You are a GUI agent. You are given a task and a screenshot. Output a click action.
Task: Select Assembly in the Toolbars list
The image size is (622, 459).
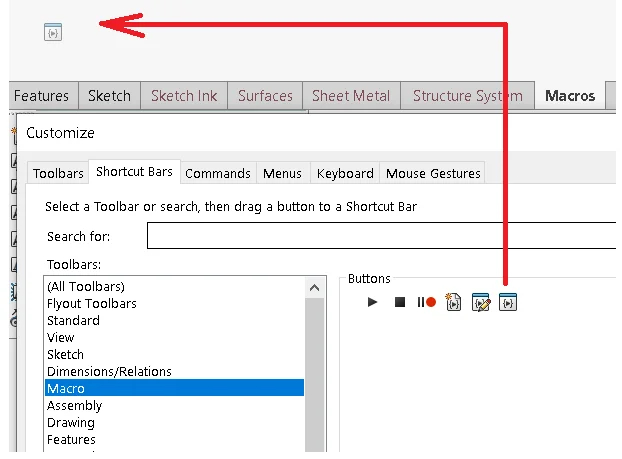[x=74, y=405]
